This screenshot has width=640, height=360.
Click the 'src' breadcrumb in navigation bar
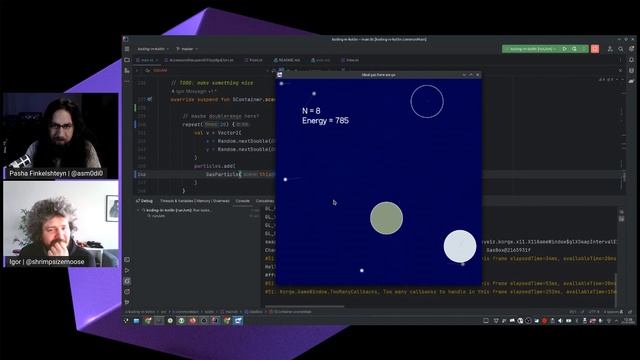click(163, 312)
